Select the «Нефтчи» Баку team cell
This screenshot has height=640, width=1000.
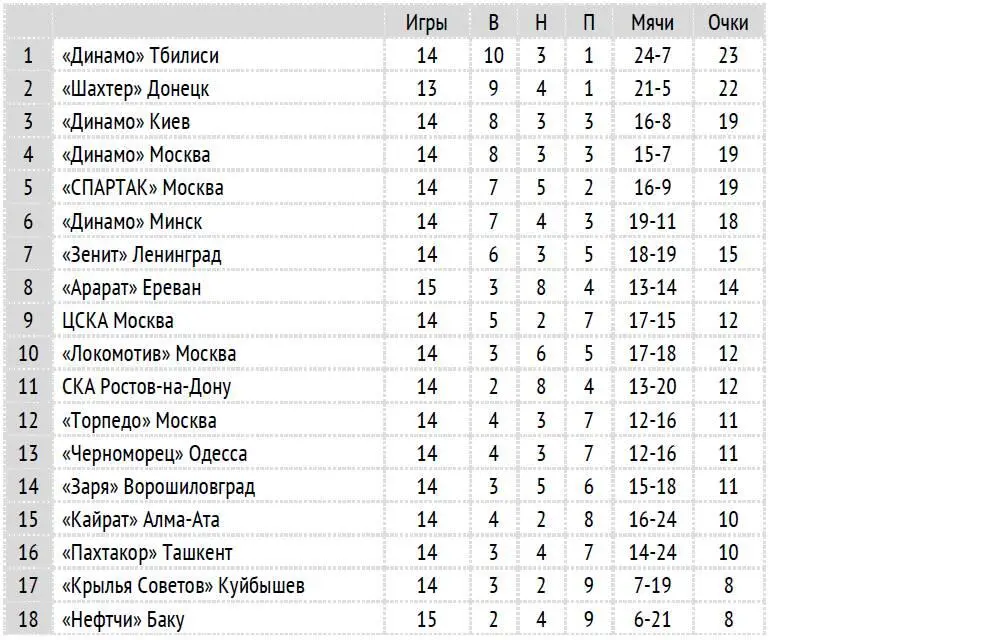123,619
